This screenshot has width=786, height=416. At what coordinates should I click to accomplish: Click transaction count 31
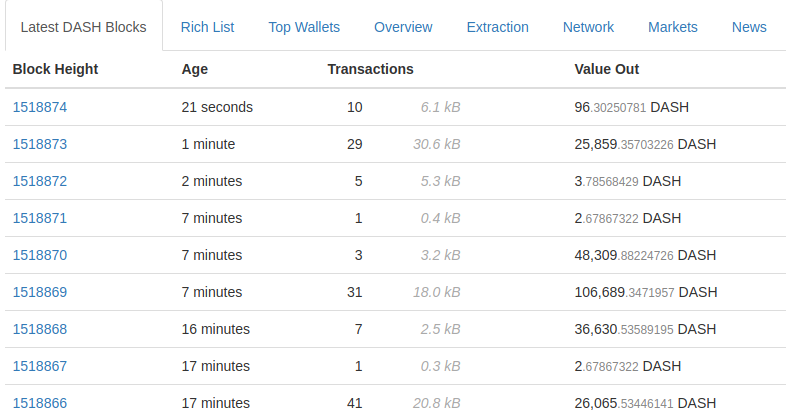[354, 292]
